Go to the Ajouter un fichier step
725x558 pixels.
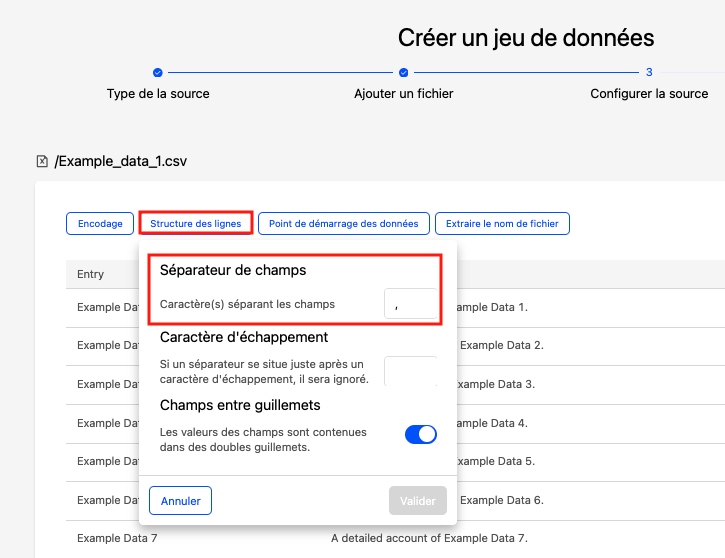click(x=403, y=94)
